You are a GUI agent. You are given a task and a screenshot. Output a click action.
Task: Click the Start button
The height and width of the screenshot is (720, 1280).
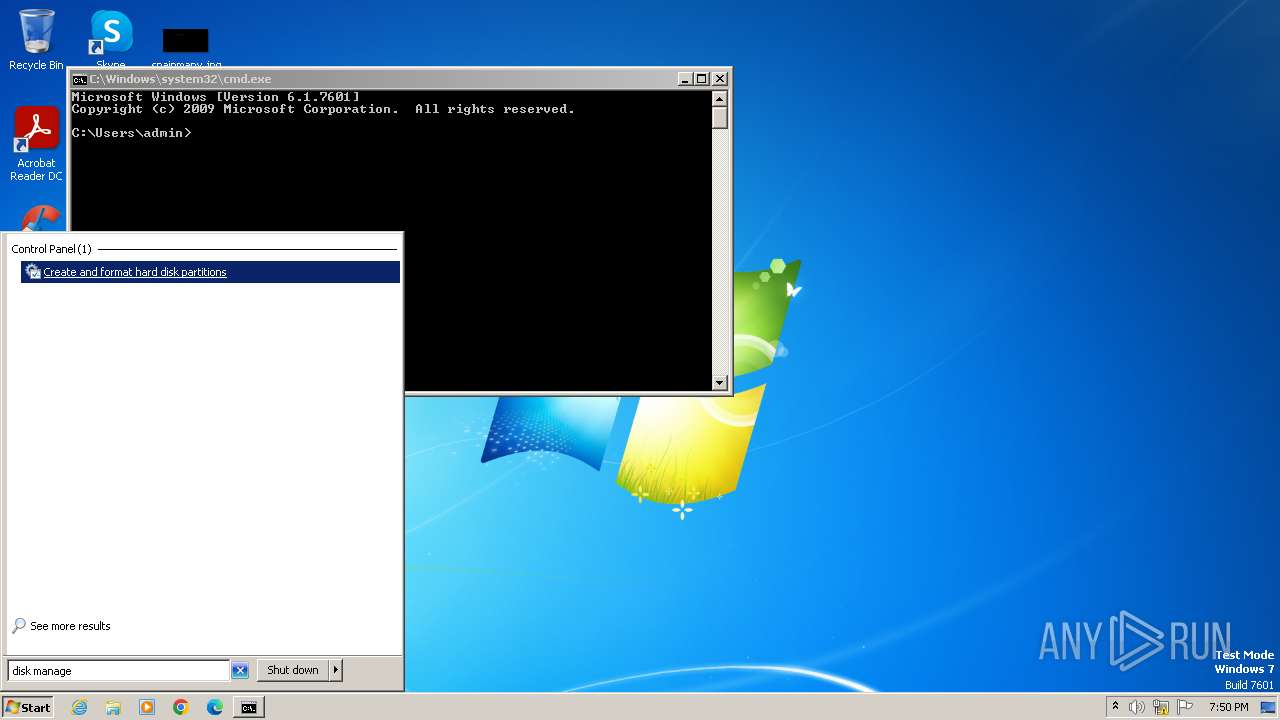[27, 707]
